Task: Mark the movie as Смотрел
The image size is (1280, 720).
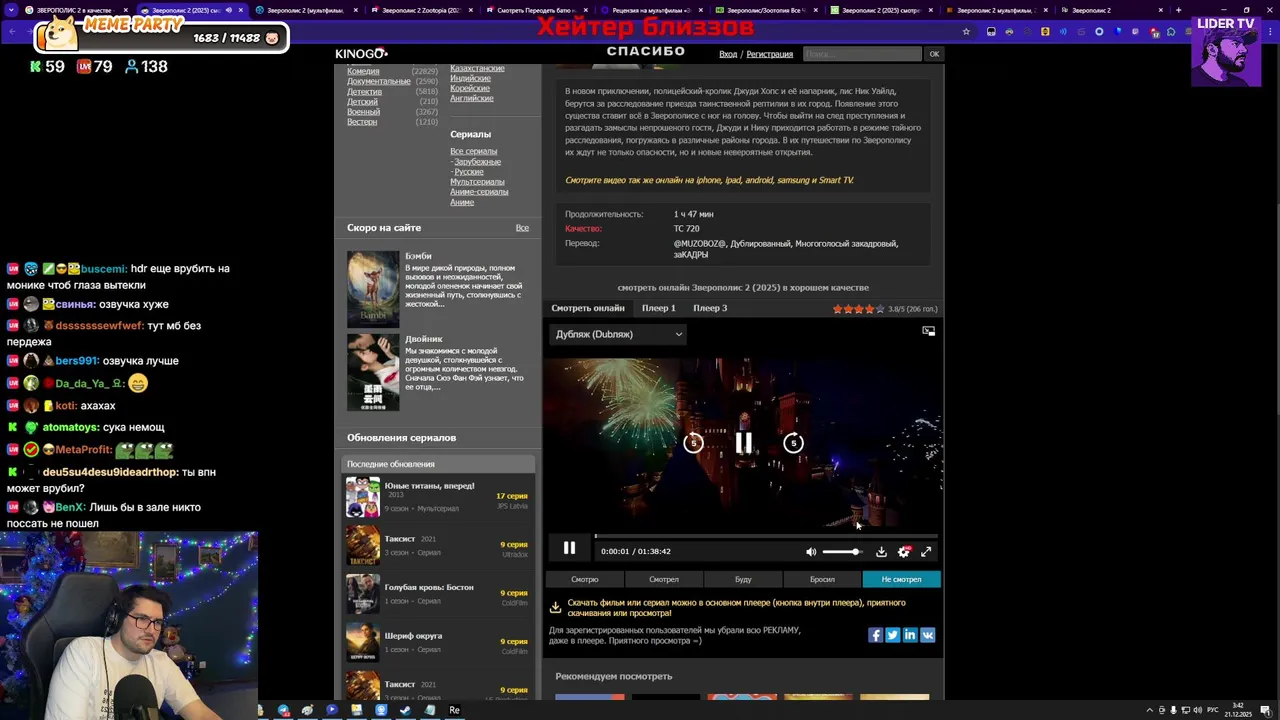Action: [664, 579]
